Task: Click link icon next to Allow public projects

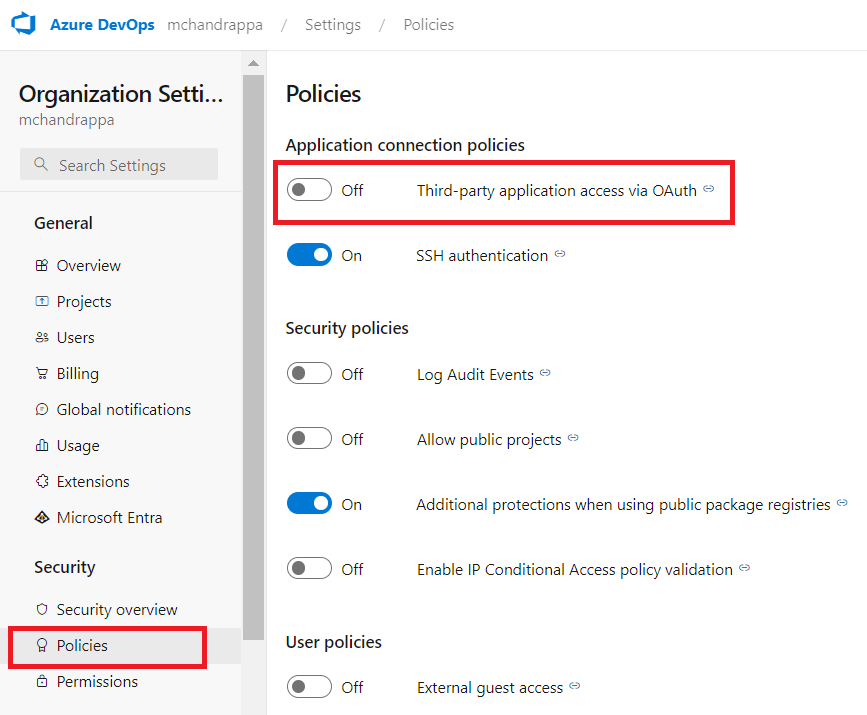Action: click(573, 438)
